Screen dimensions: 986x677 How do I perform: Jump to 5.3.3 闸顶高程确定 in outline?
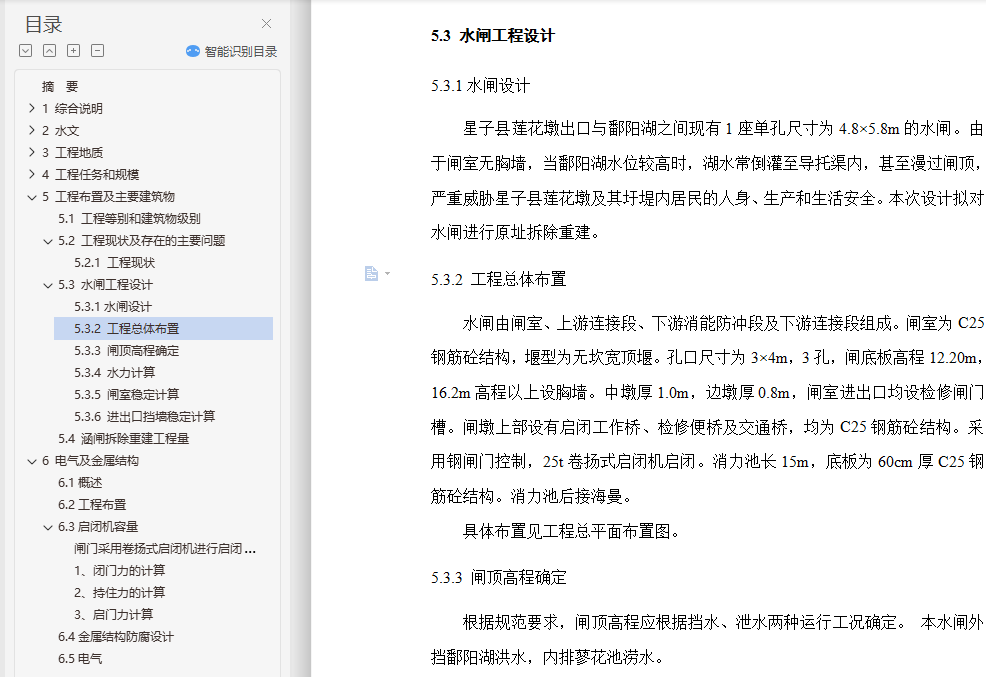[126, 351]
